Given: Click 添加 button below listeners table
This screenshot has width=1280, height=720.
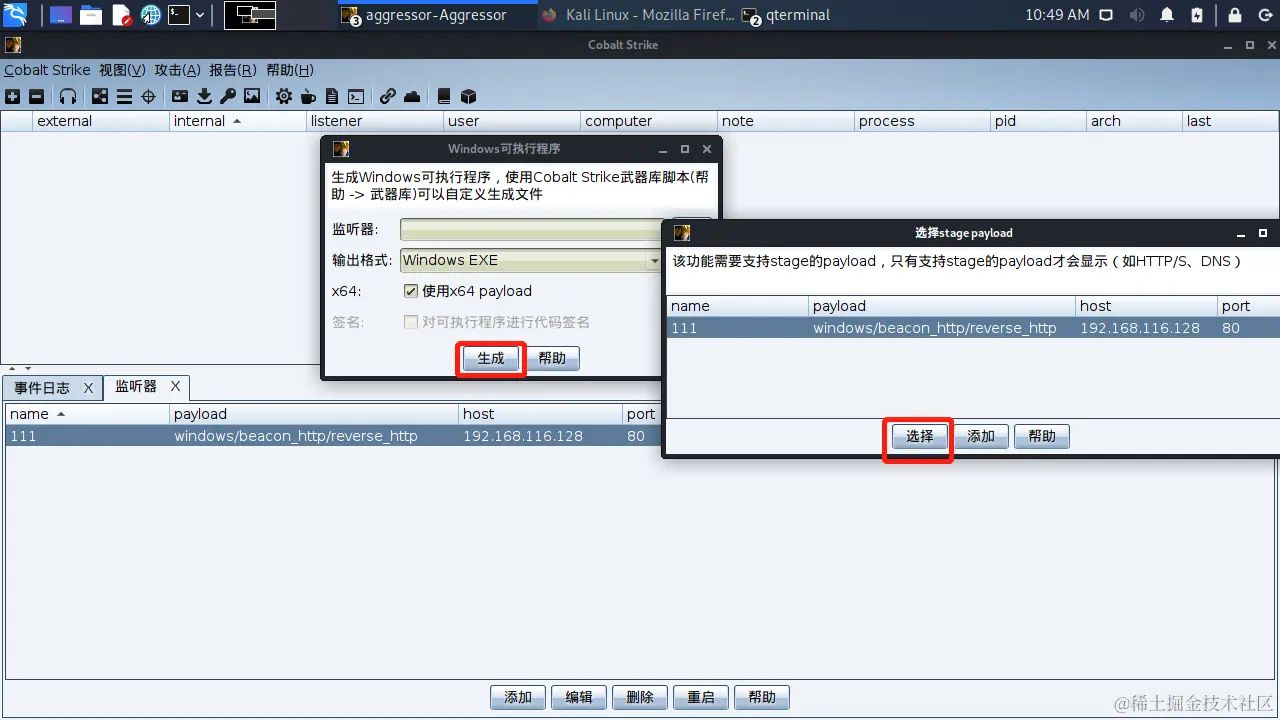Looking at the screenshot, I should point(518,697).
